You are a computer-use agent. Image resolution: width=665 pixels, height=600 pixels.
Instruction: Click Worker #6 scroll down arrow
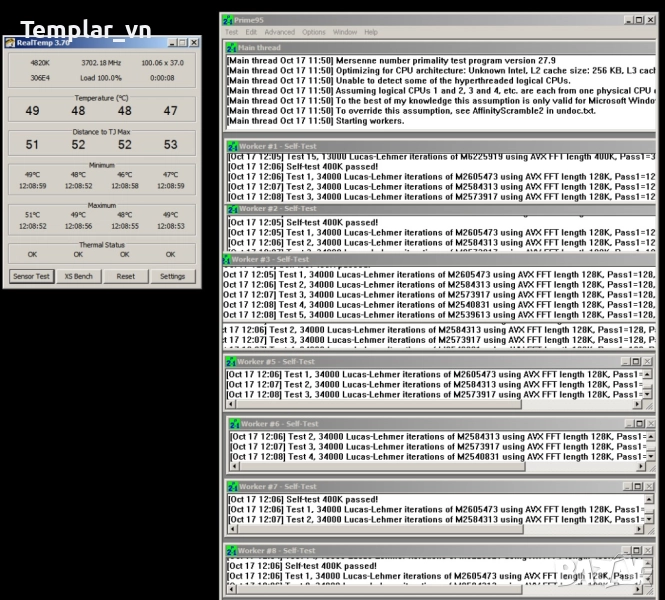[649, 456]
